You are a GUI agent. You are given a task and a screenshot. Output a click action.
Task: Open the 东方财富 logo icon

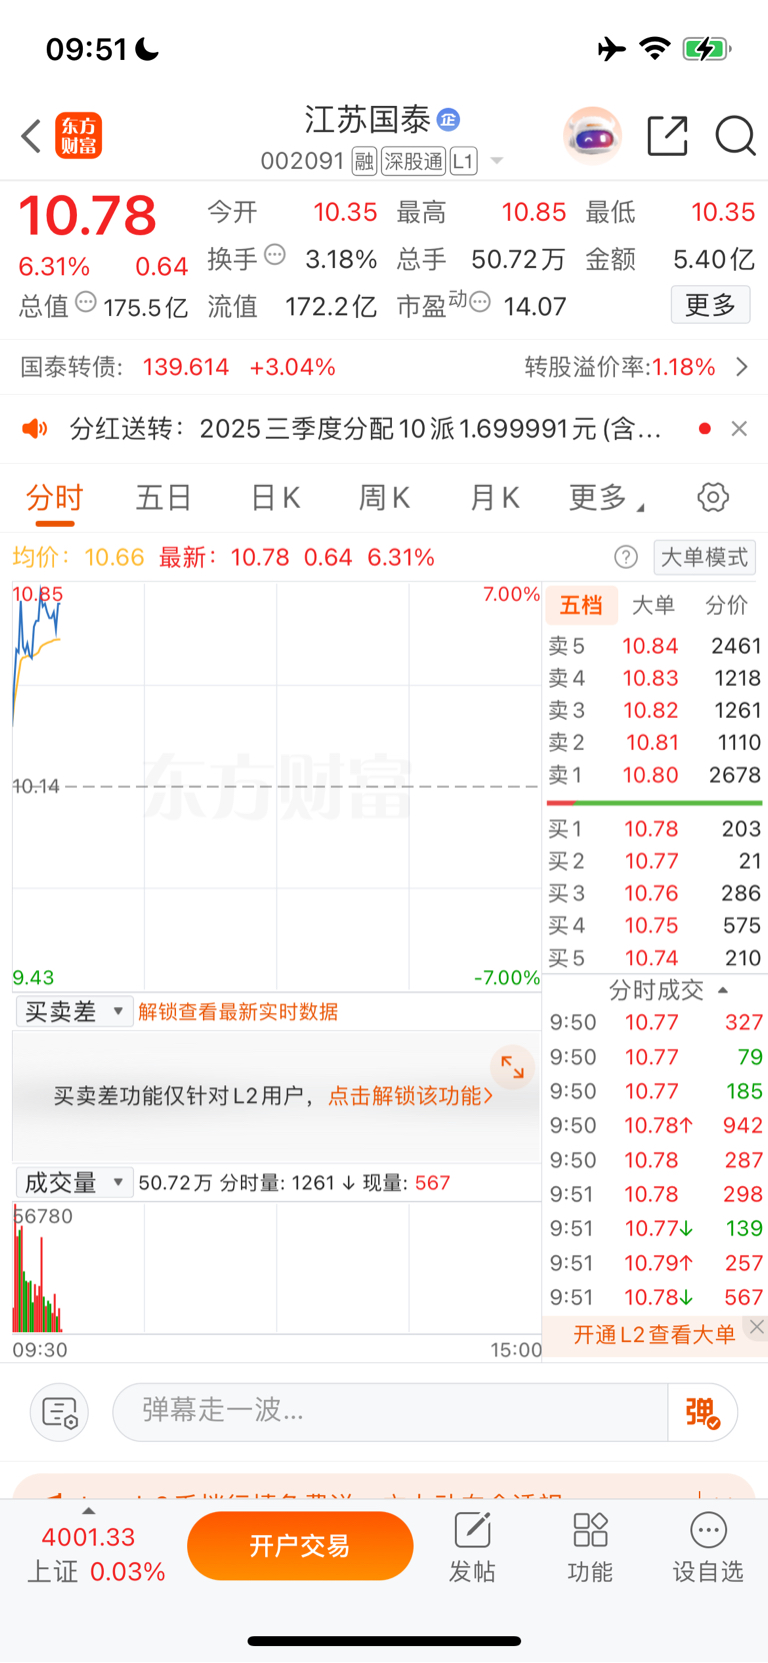(x=78, y=136)
